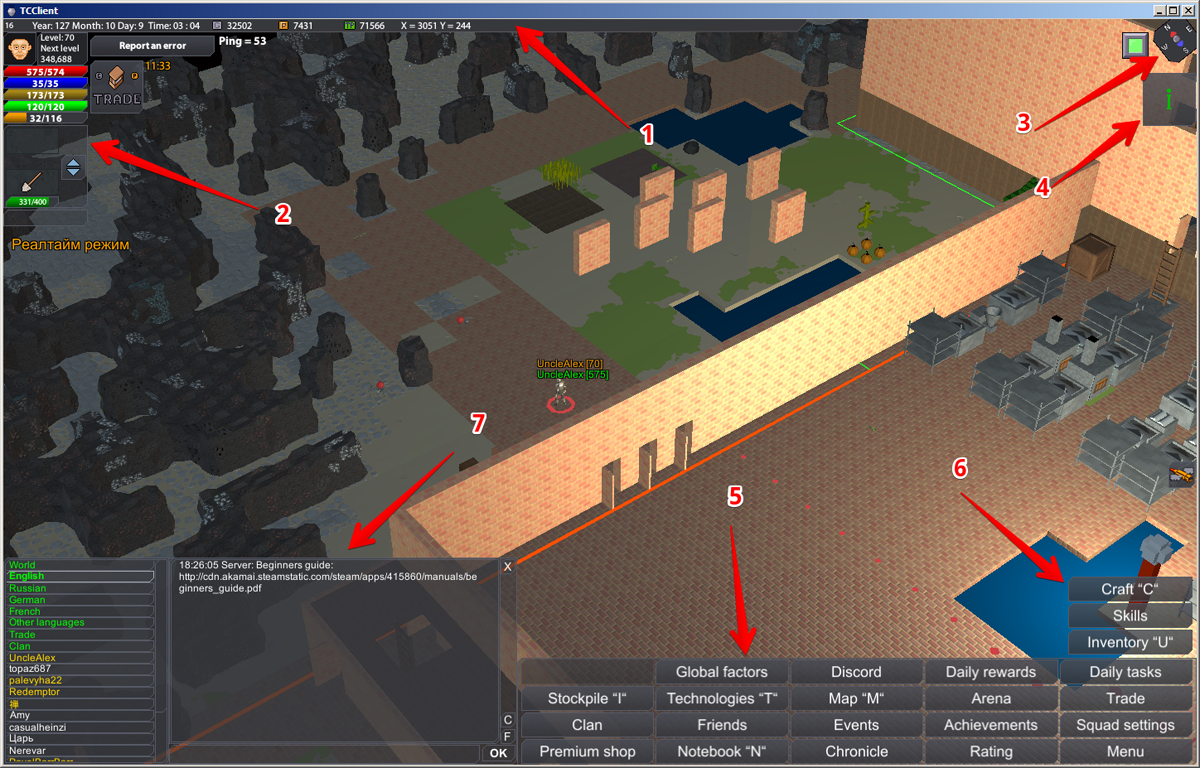This screenshot has height=768, width=1200.
Task: Select the World chat channel
Action: tap(80, 565)
